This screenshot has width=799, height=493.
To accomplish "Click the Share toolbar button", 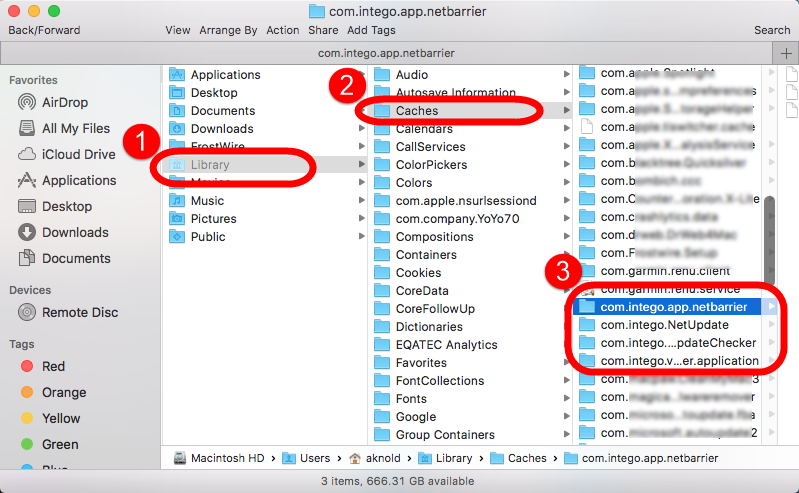I will pos(324,30).
